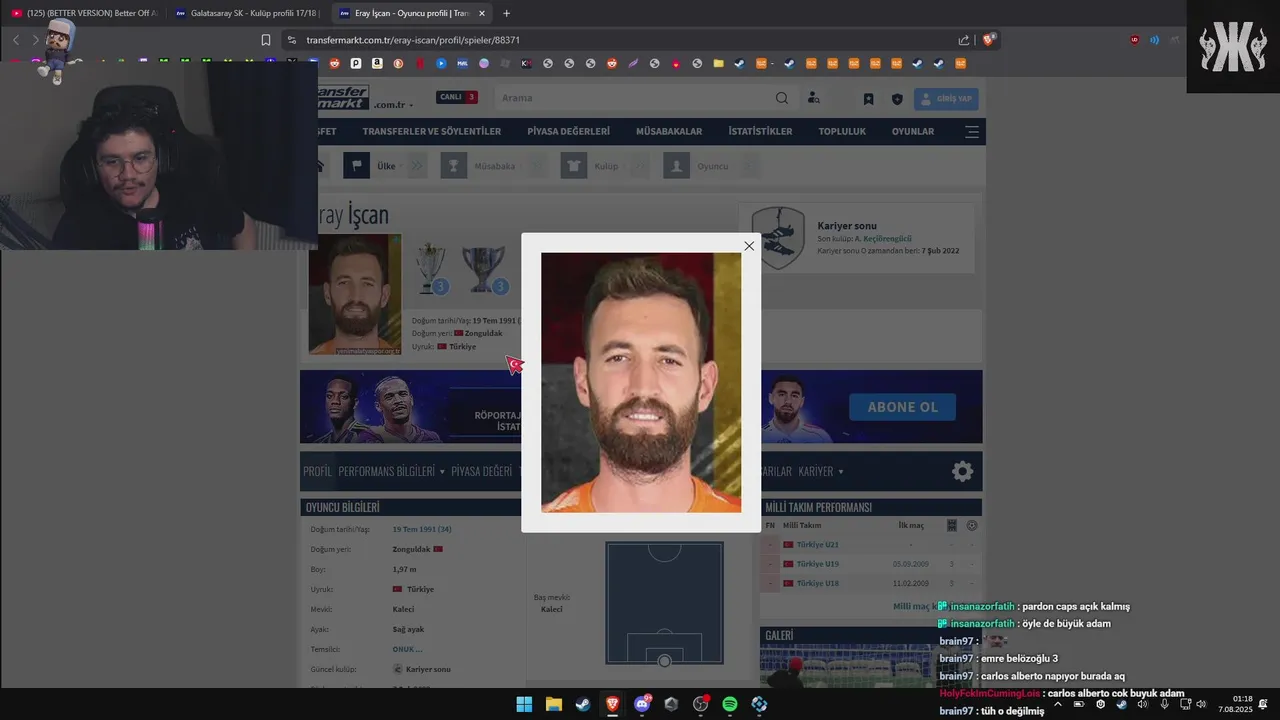Expand the .com.tr country domain dropdown

[393, 105]
